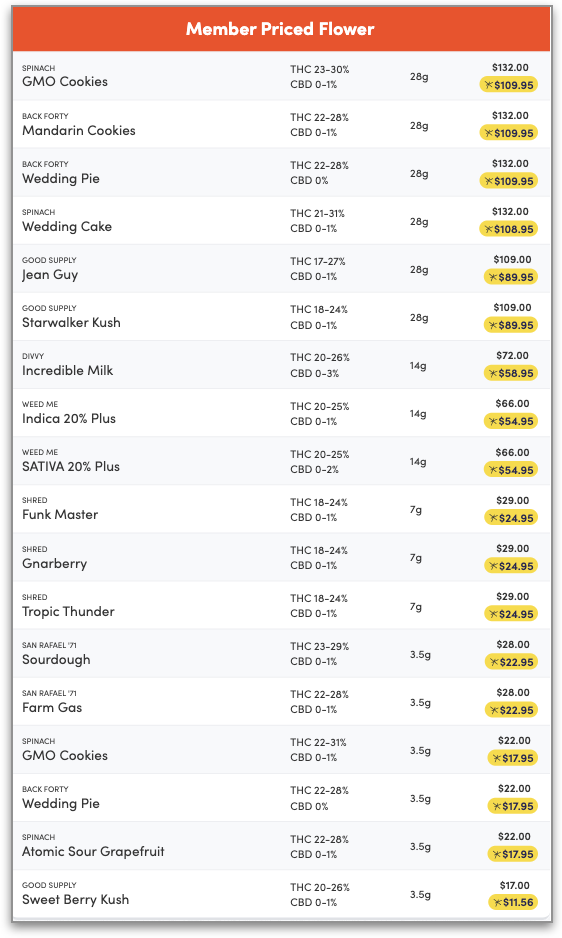This screenshot has width=562, height=938.
Task: Click the $132.00 regular price of GMO Cookies
Action: coord(511,68)
